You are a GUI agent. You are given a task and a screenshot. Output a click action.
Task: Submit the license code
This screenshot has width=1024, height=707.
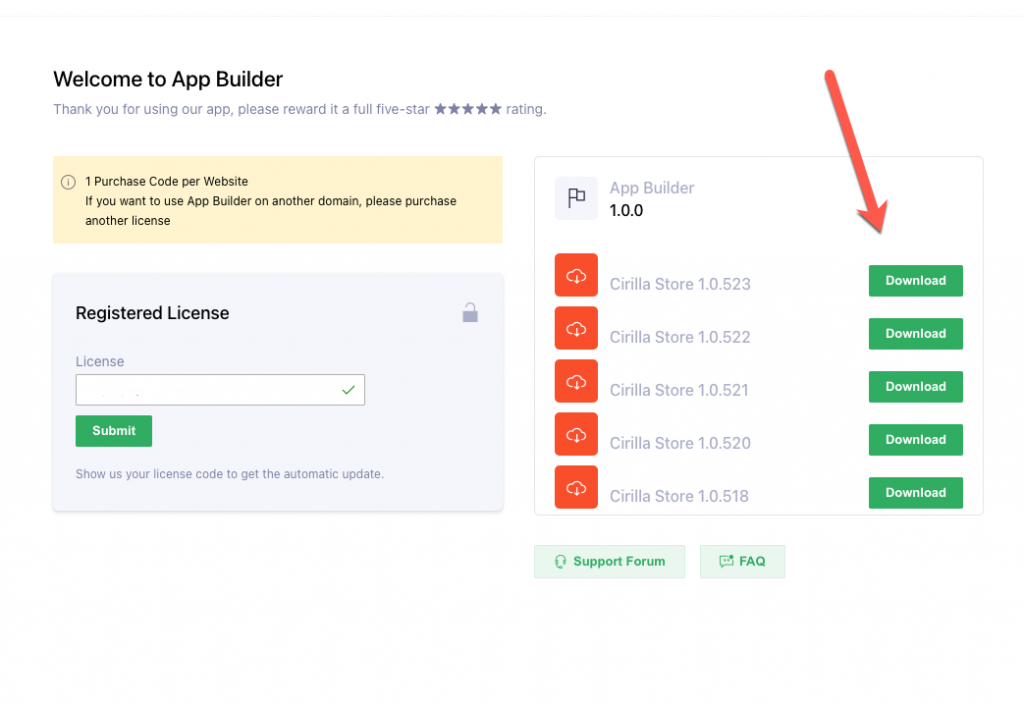tap(114, 431)
